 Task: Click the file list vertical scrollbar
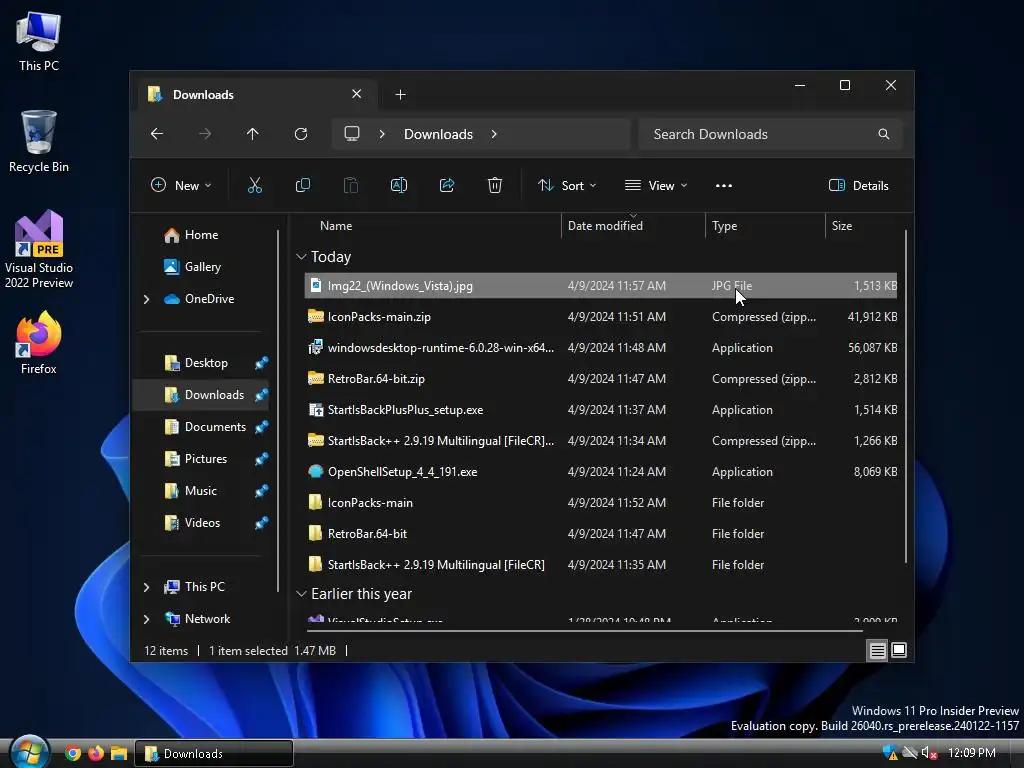tap(906, 396)
